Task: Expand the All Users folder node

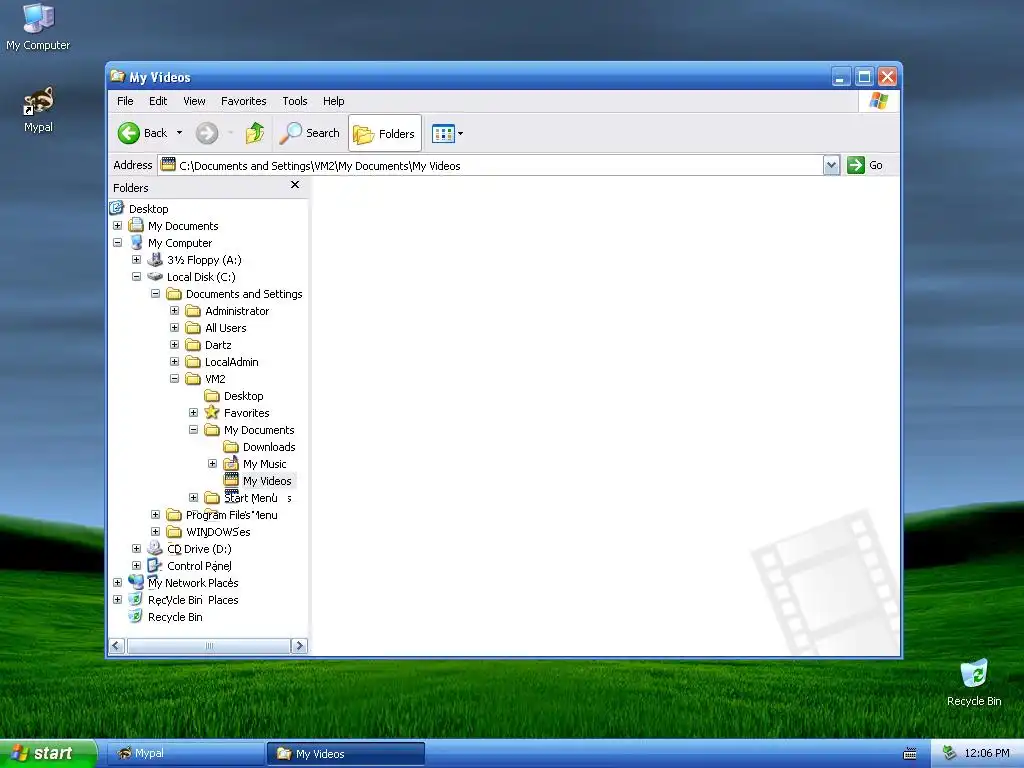Action: coord(174,327)
